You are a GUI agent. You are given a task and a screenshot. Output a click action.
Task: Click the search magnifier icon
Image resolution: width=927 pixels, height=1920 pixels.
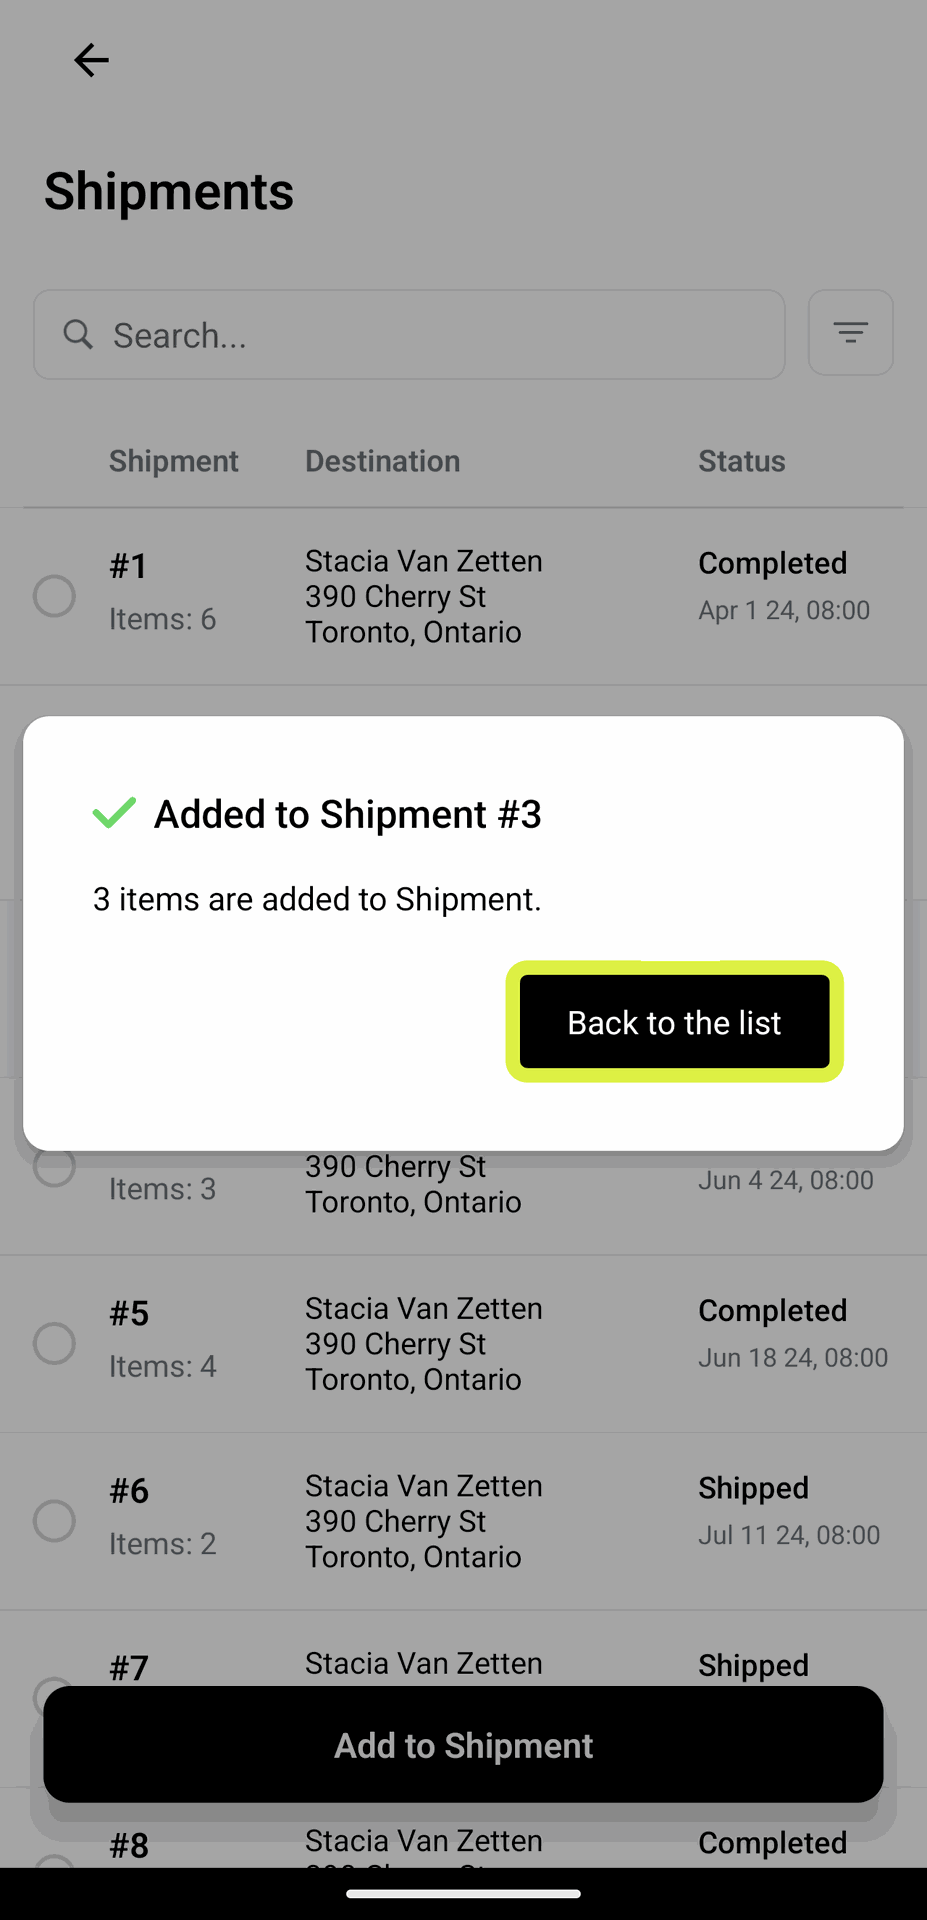point(78,334)
